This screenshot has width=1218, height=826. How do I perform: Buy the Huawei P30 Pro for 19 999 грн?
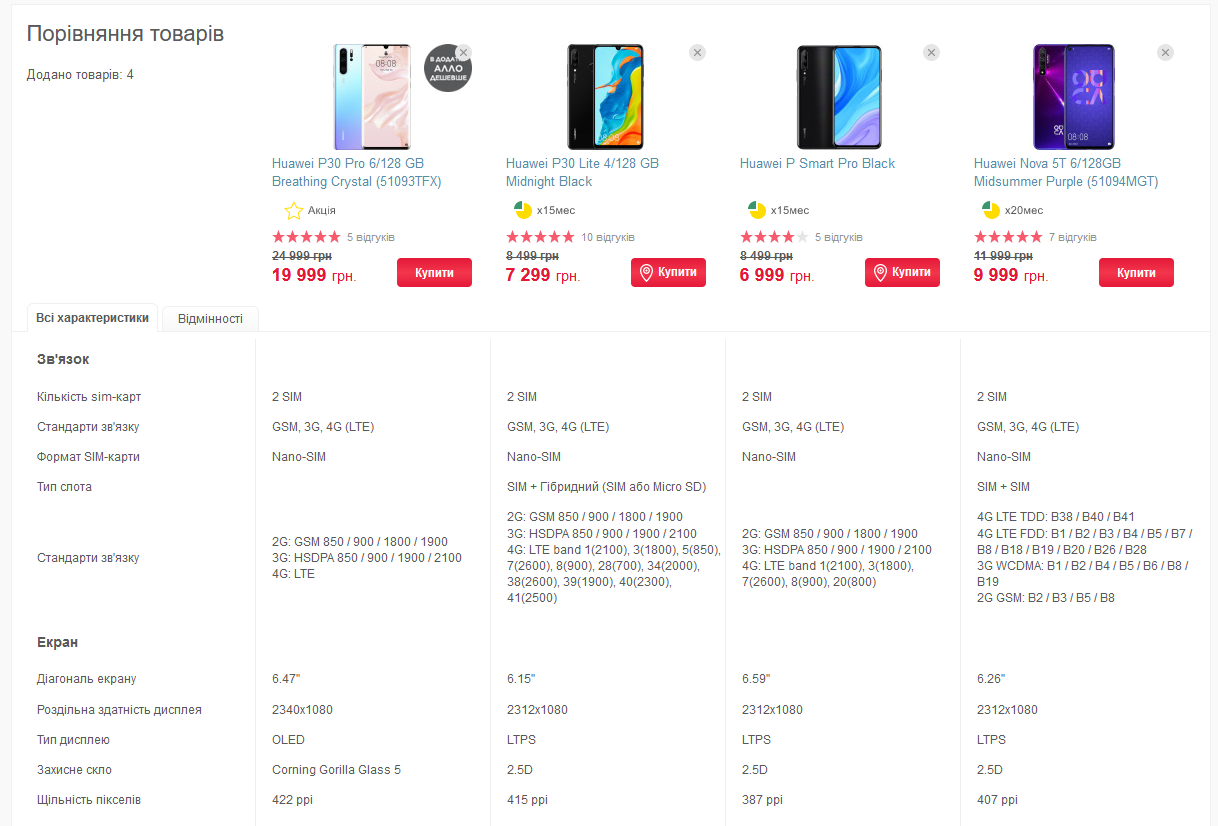(434, 273)
